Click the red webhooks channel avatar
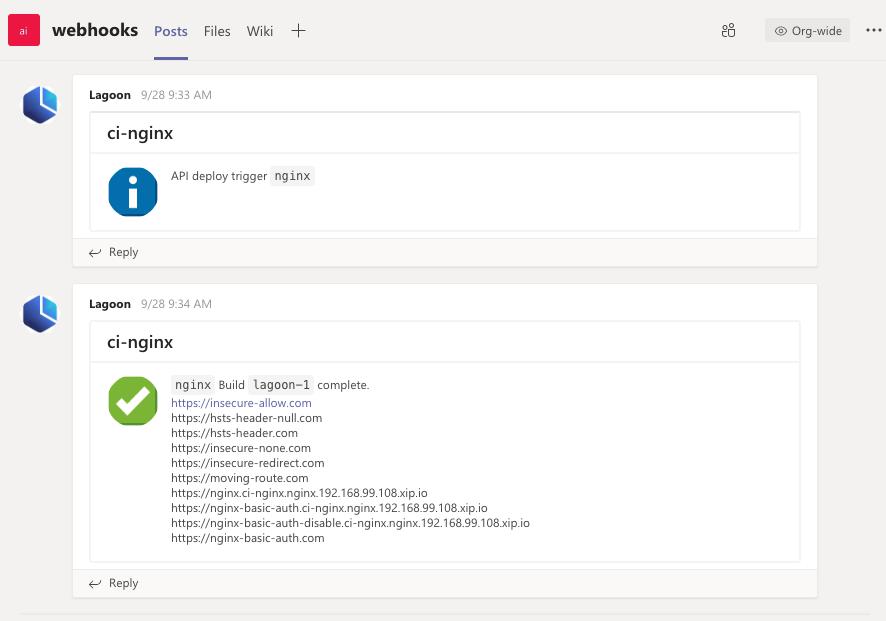The height and width of the screenshot is (621, 886). [24, 31]
